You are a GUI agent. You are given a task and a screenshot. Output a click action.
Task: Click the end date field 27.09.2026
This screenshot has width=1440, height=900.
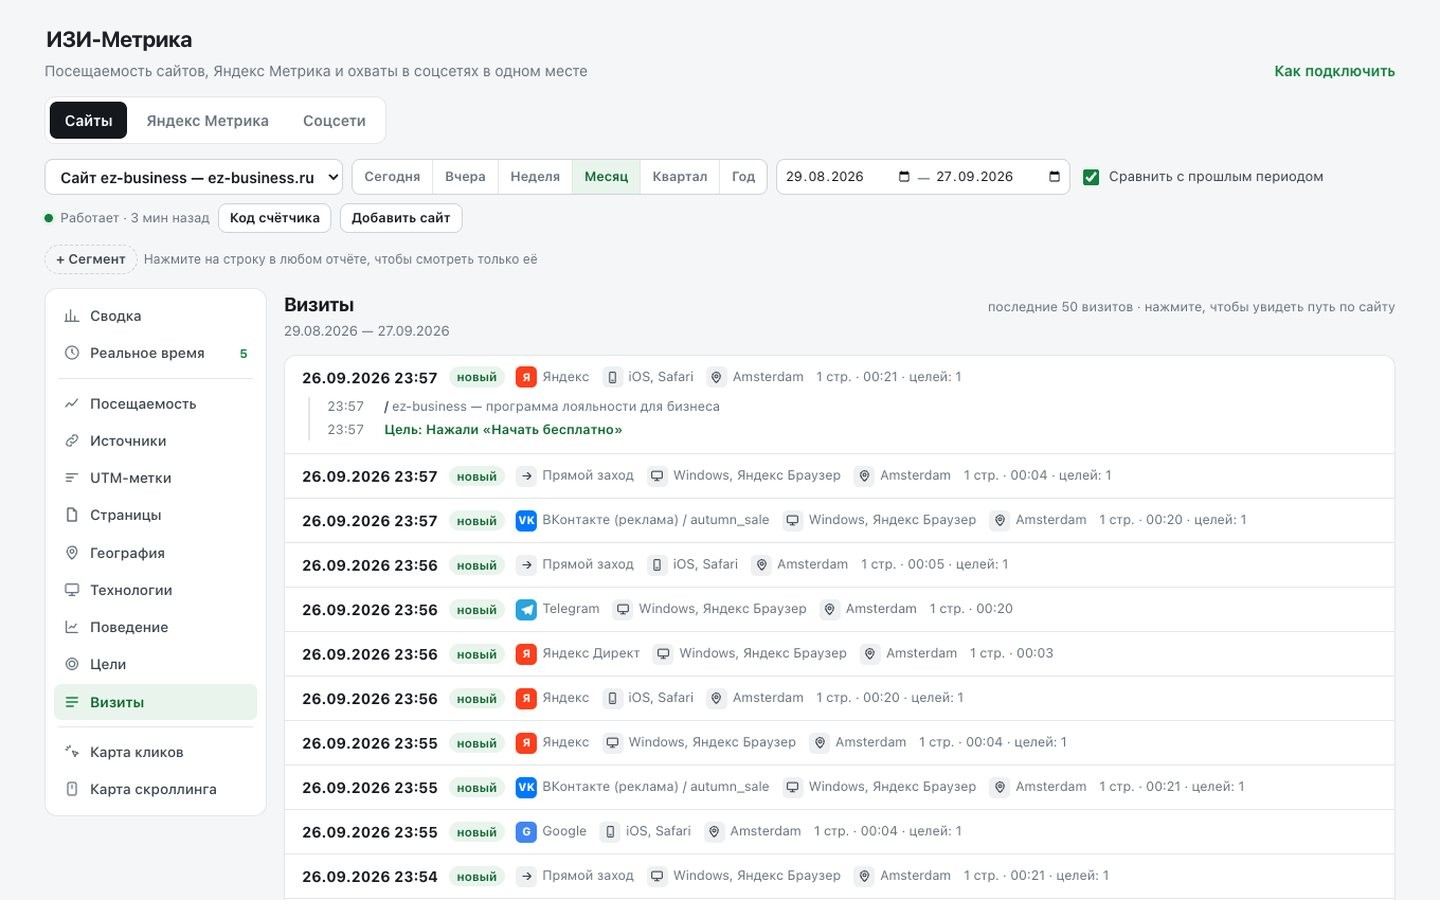click(998, 177)
